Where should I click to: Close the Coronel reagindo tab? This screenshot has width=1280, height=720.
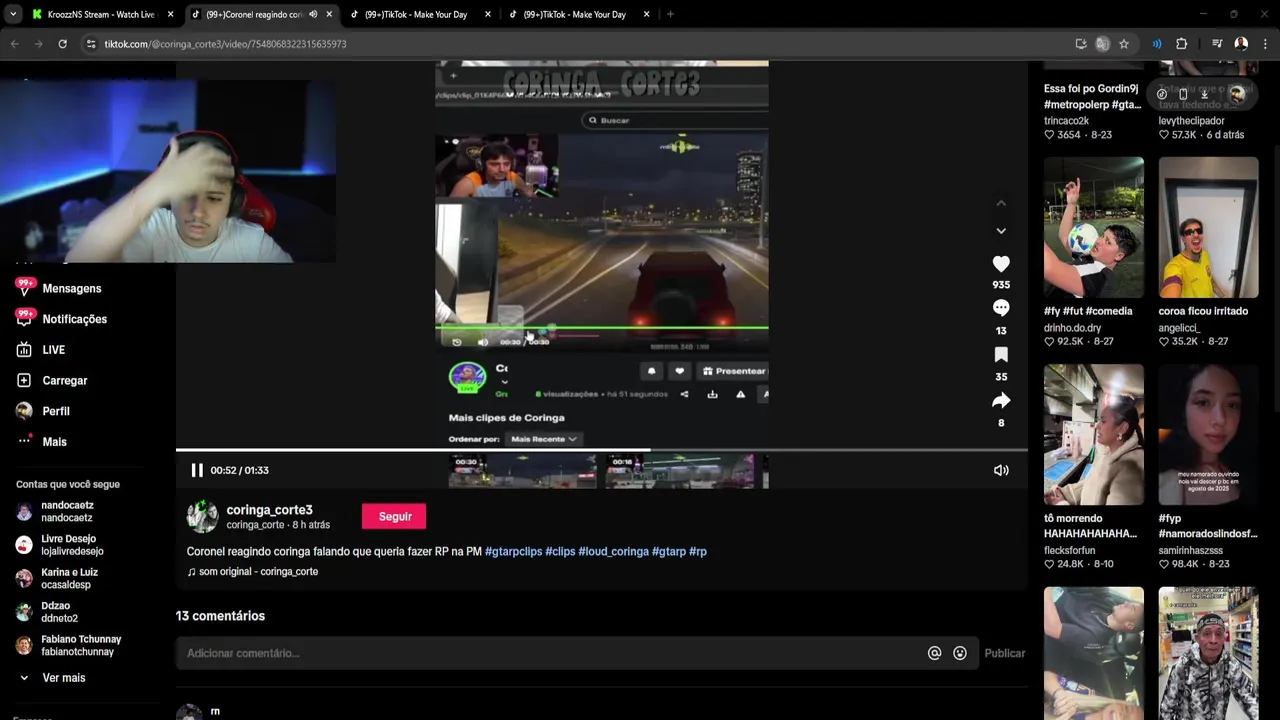[x=329, y=15]
